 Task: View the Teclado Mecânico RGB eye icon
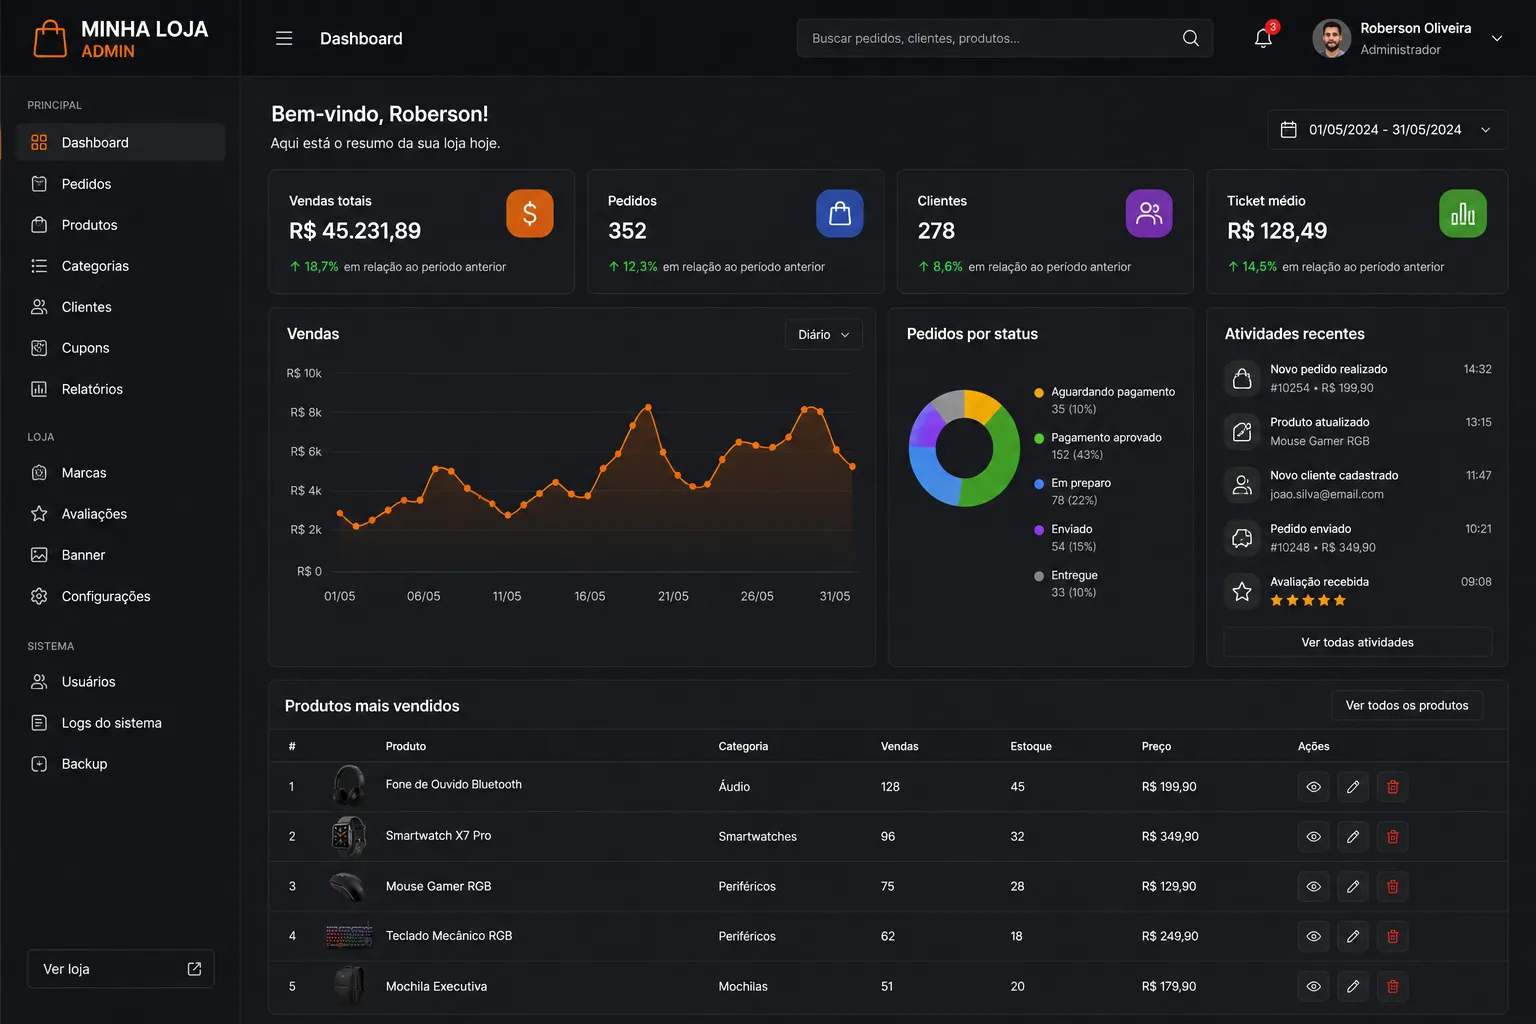tap(1314, 937)
